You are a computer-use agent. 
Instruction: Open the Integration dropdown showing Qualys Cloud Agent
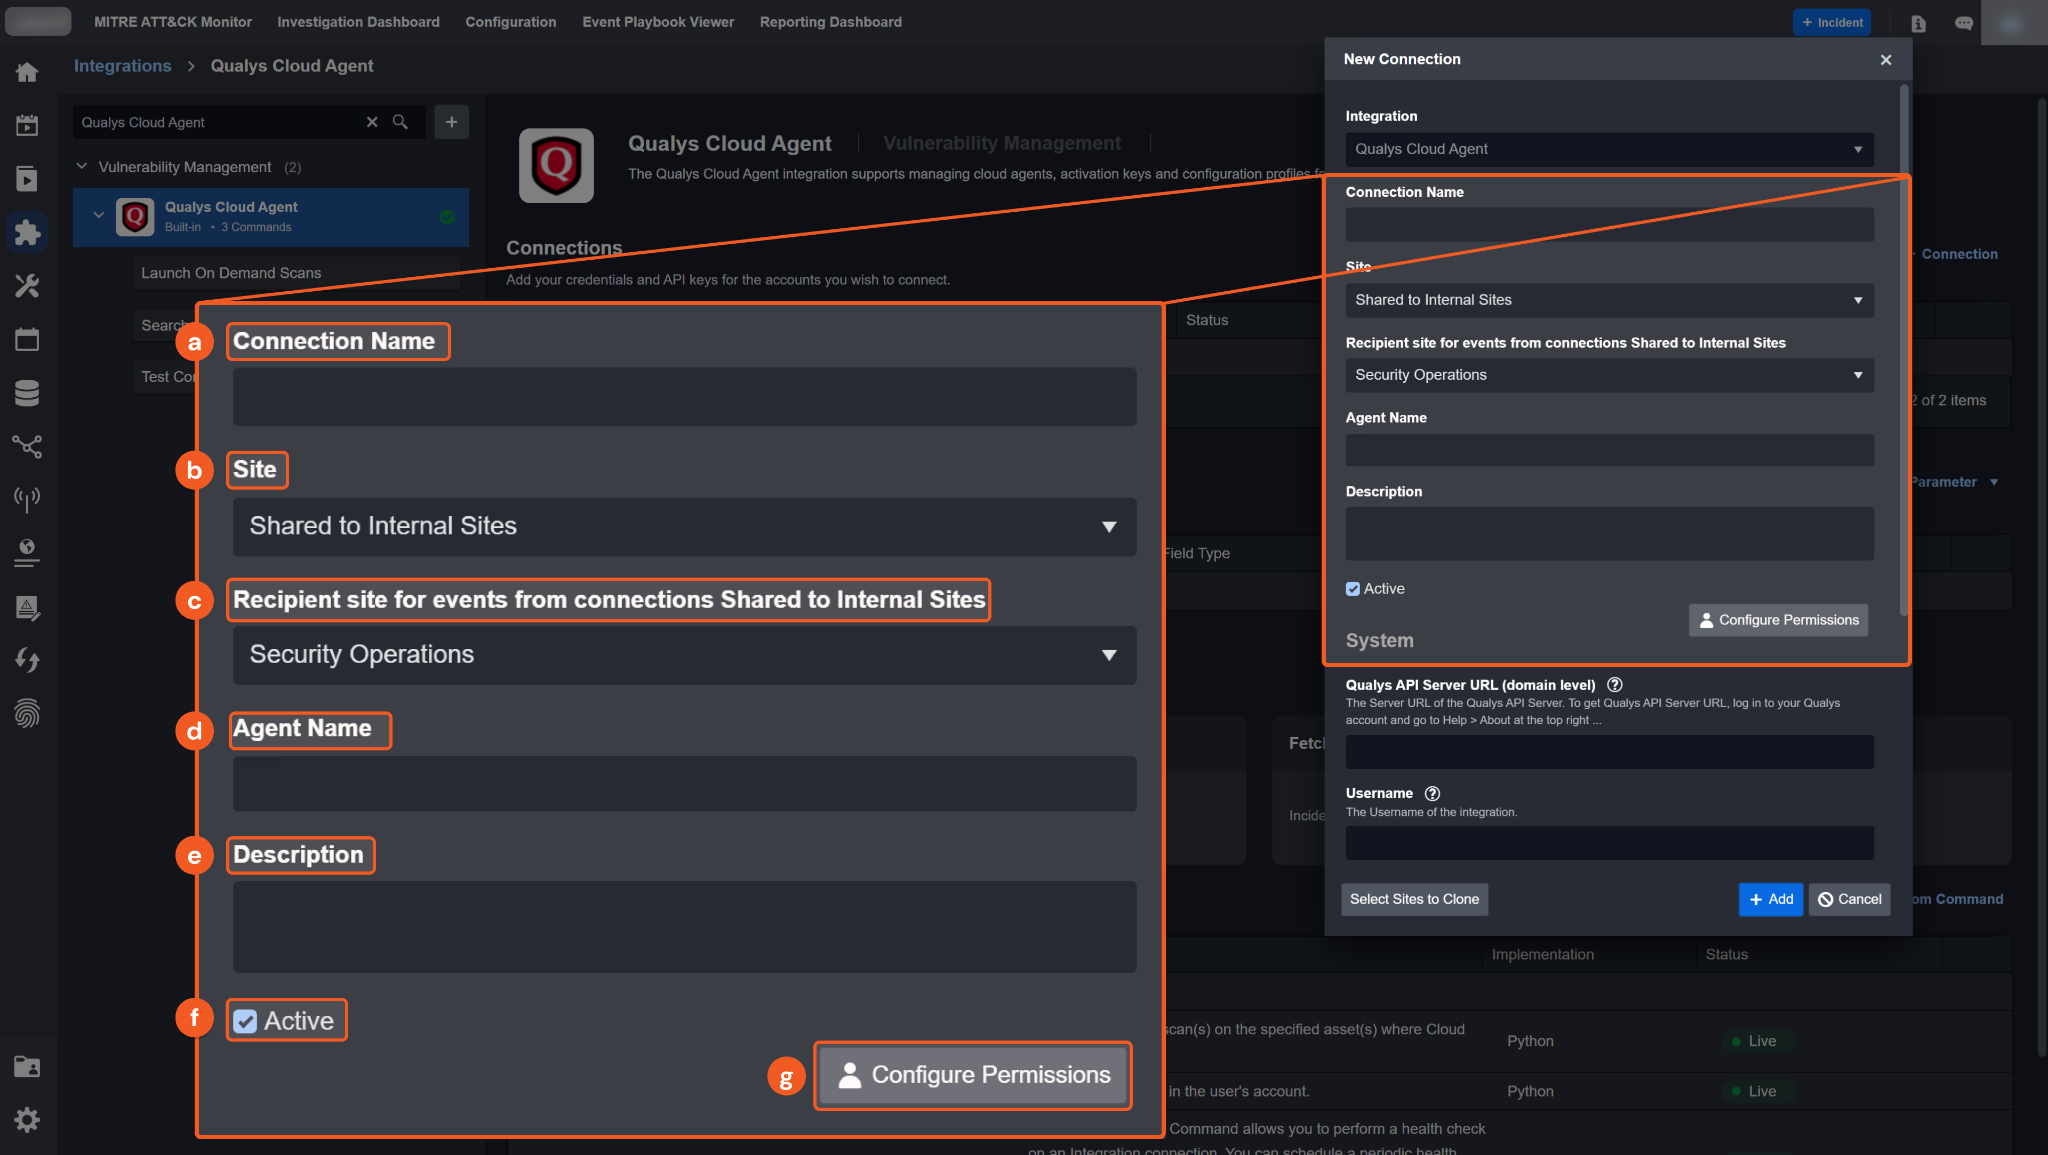point(1609,149)
